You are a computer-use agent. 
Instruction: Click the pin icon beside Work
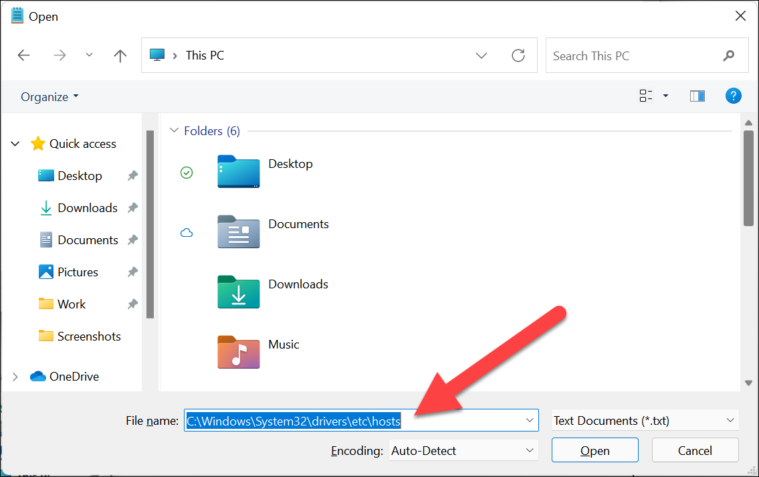tap(132, 304)
